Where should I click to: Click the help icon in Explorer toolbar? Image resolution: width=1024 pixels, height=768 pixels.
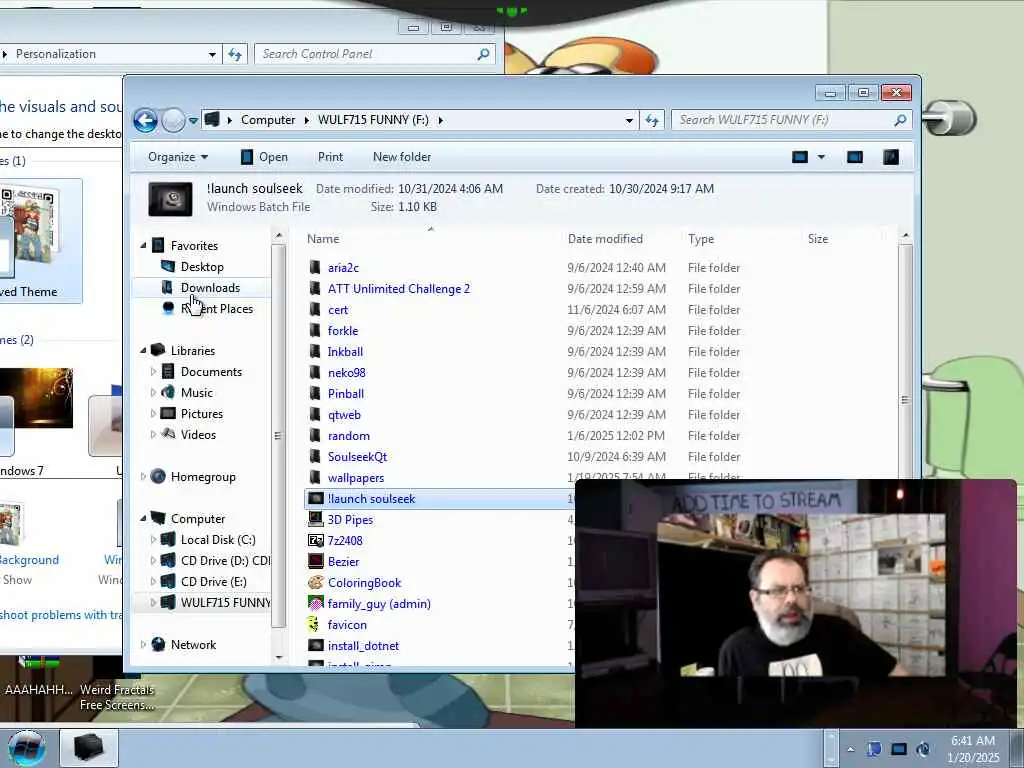point(891,157)
